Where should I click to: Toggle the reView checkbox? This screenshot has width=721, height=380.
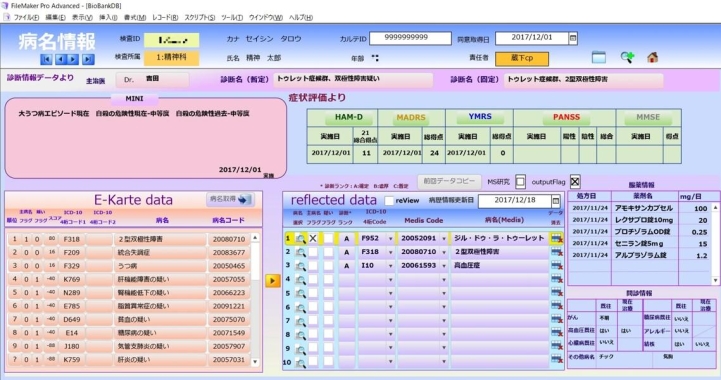[389, 201]
